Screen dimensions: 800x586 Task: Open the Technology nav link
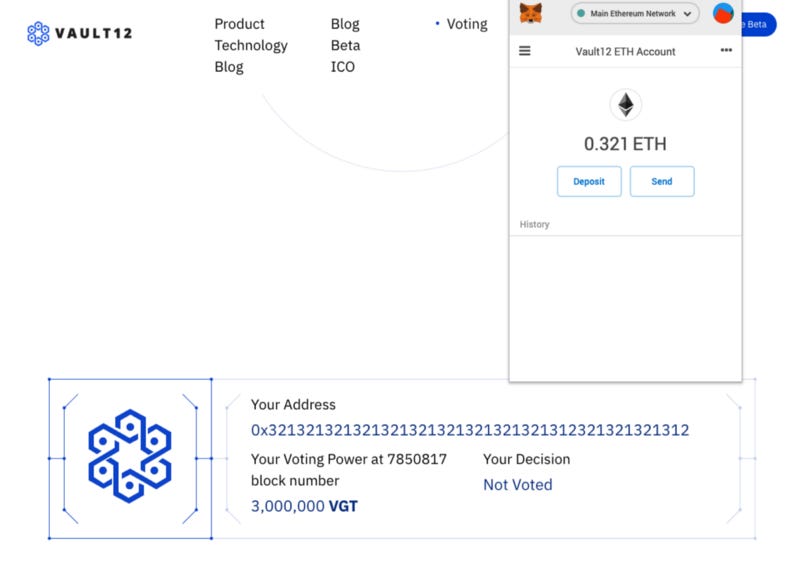click(x=251, y=45)
